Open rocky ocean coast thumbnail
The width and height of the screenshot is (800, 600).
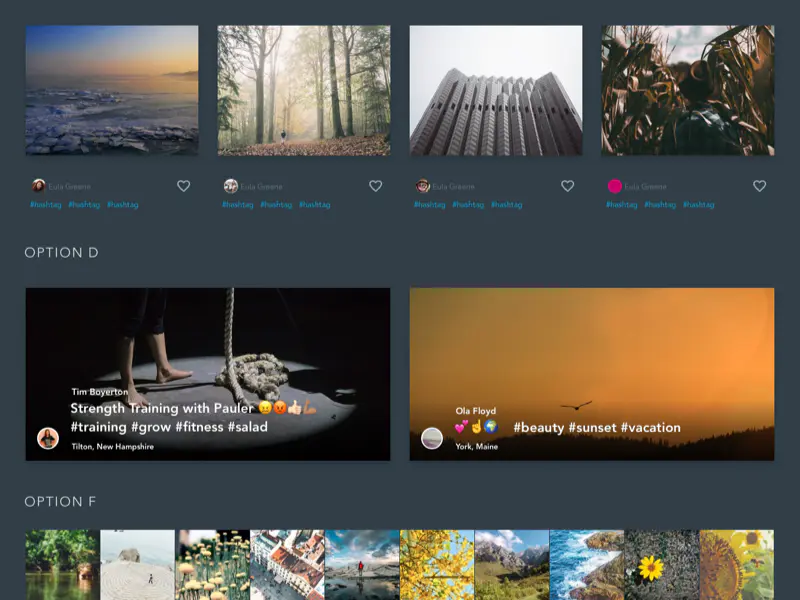587,565
